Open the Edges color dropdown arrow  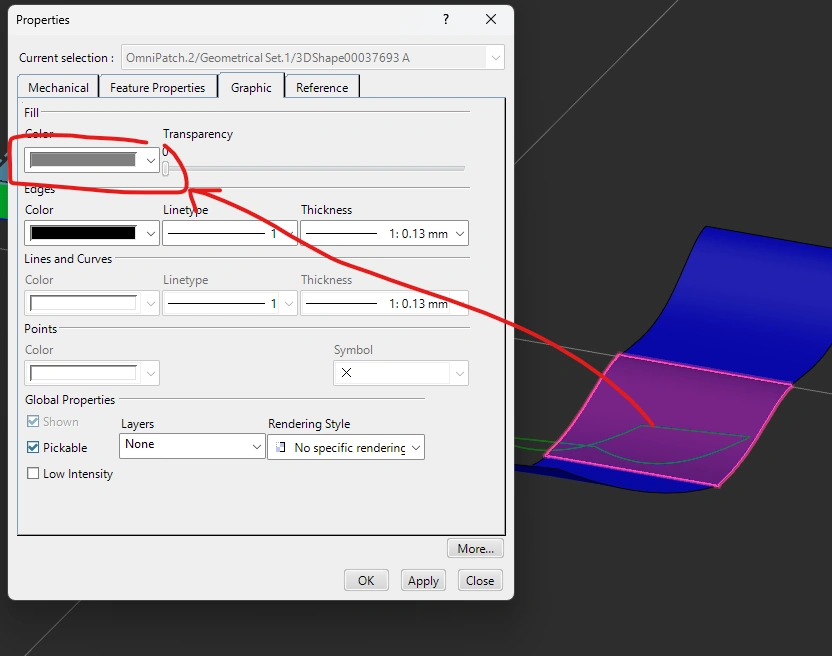click(x=151, y=234)
